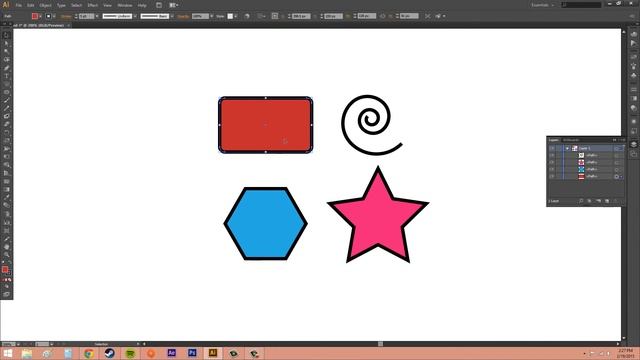Screen dimensions: 640x360
Task: Click Create New Layer icon in Layers panel
Action: [x=607, y=201]
